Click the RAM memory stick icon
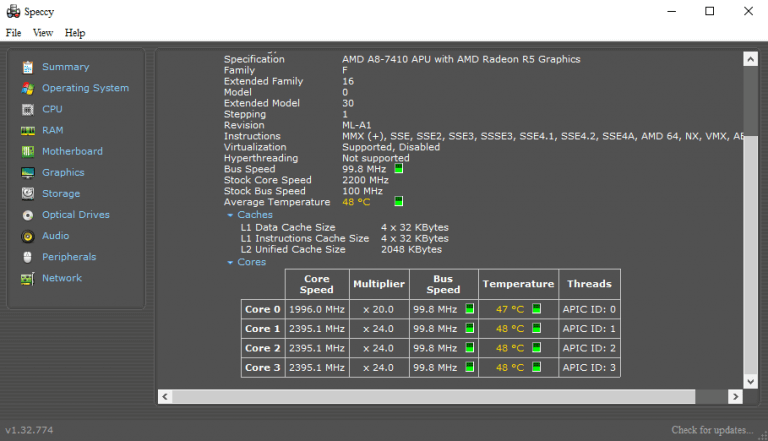Screen dimensions: 768x441 [x=28, y=130]
